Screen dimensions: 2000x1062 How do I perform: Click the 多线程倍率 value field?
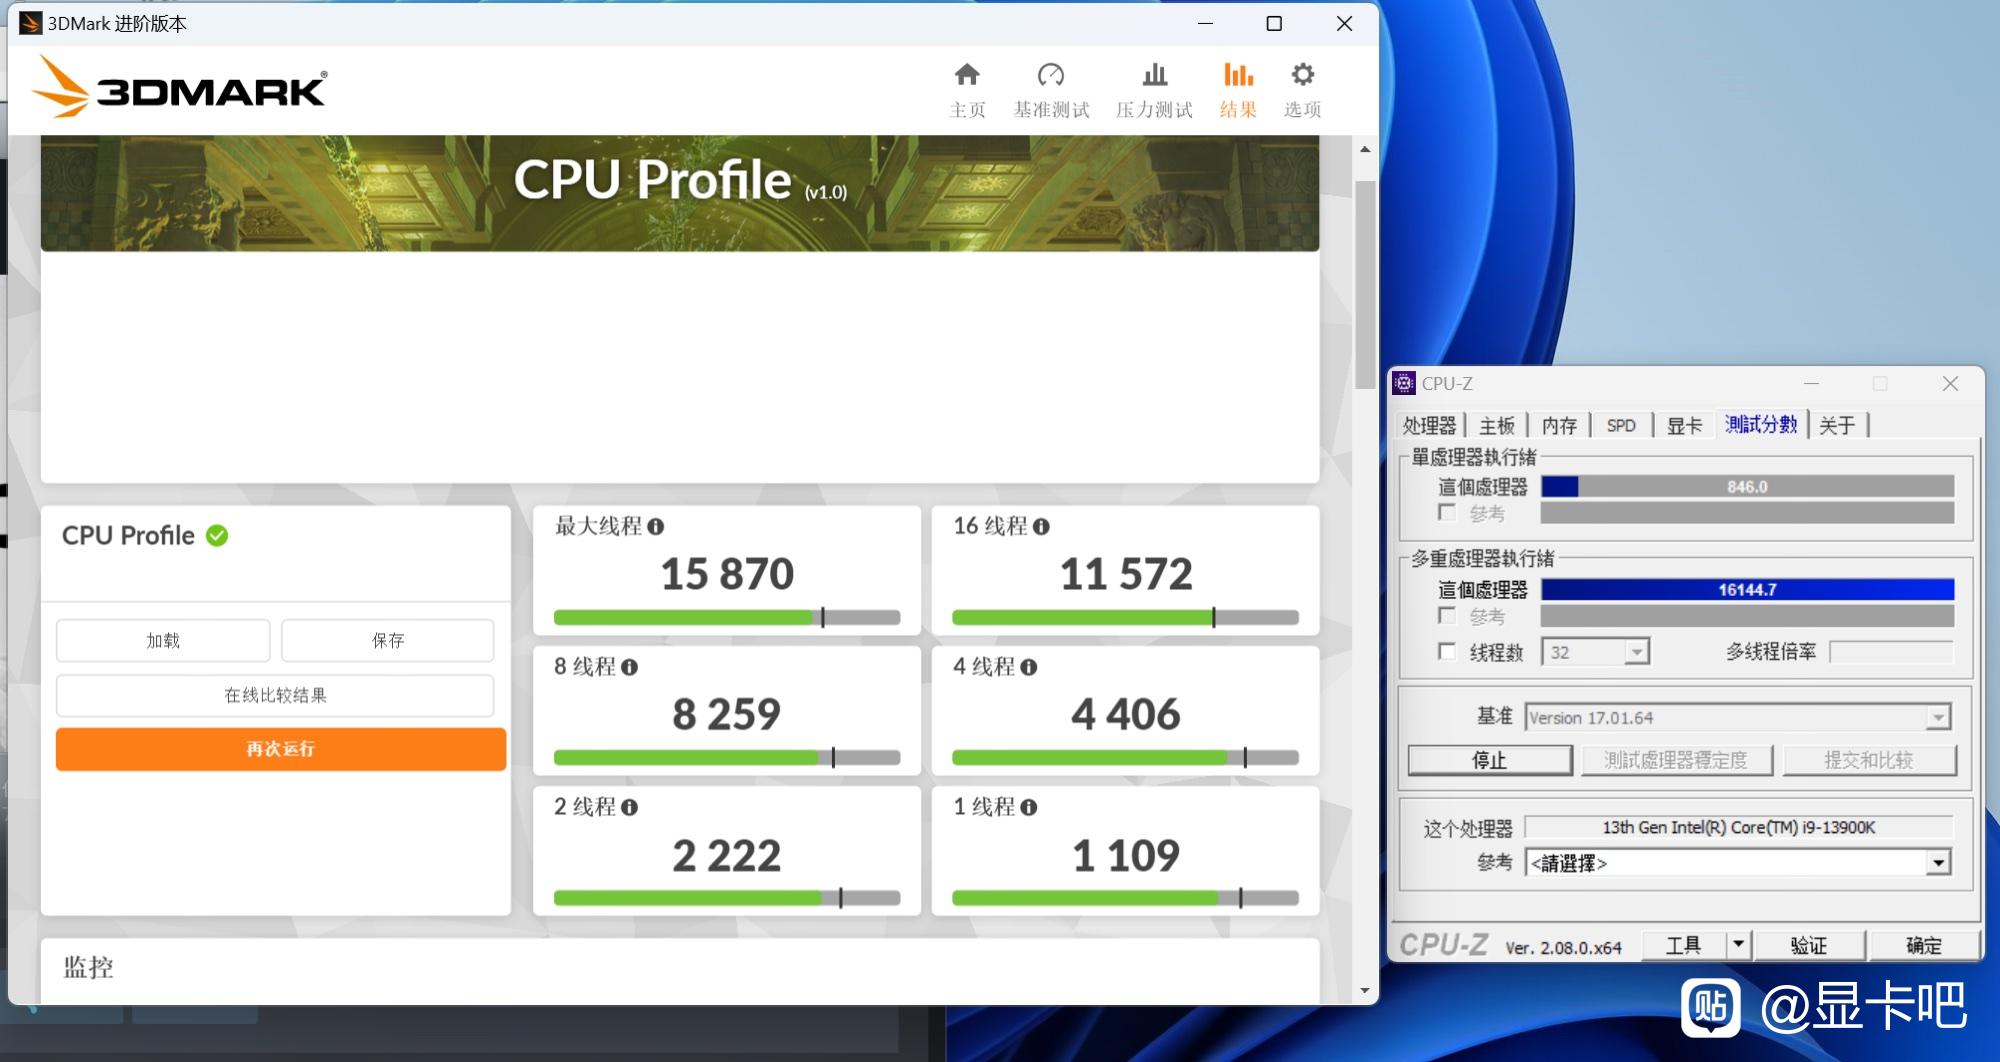coord(1890,652)
